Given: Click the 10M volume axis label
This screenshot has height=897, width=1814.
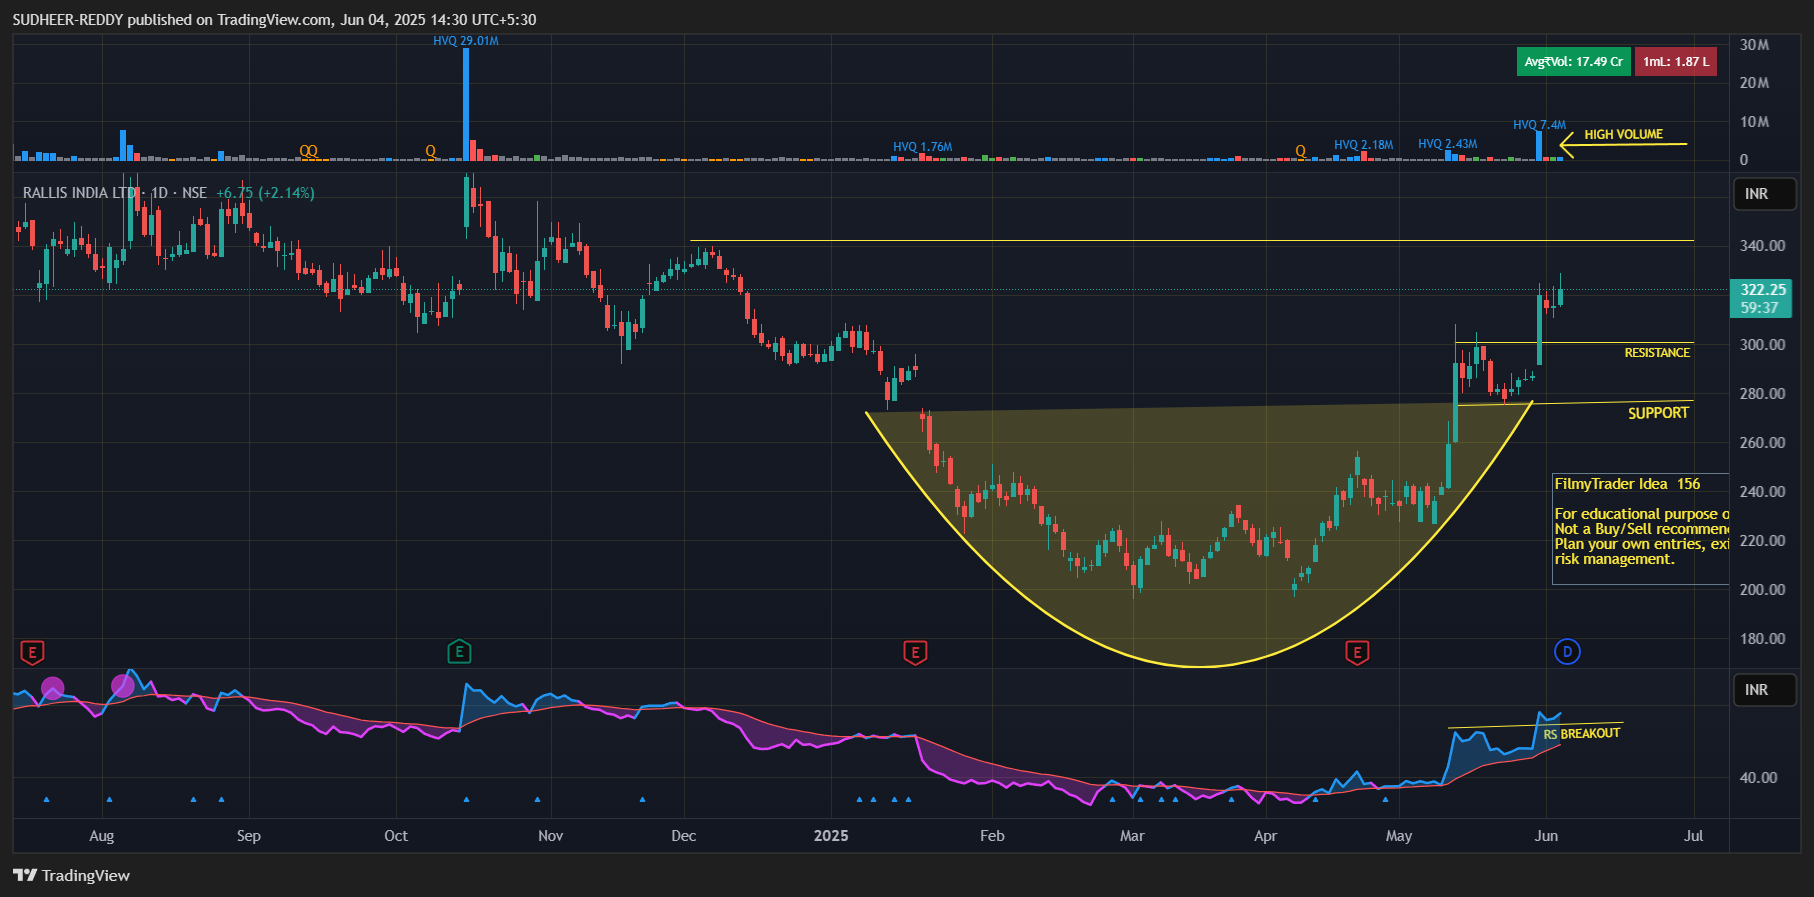Looking at the screenshot, I should [1754, 122].
